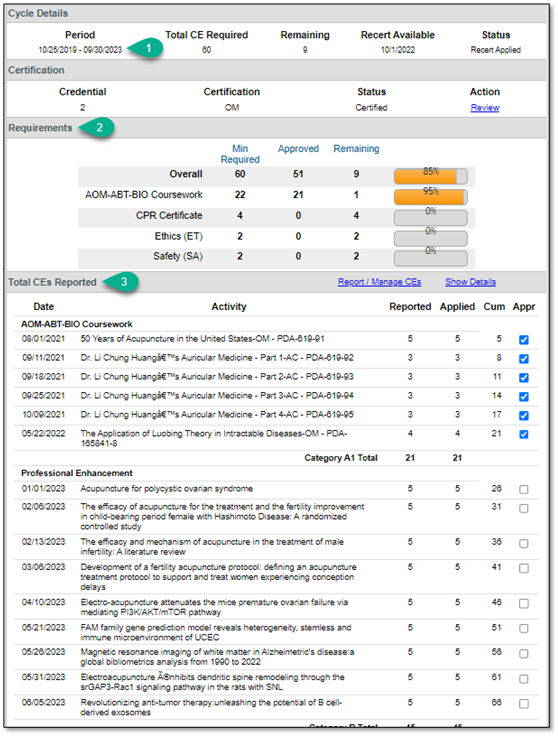Select the Luobing Theory in Intractable Diseases activity
Image resolution: width=558 pixels, height=736 pixels.
(x=214, y=438)
